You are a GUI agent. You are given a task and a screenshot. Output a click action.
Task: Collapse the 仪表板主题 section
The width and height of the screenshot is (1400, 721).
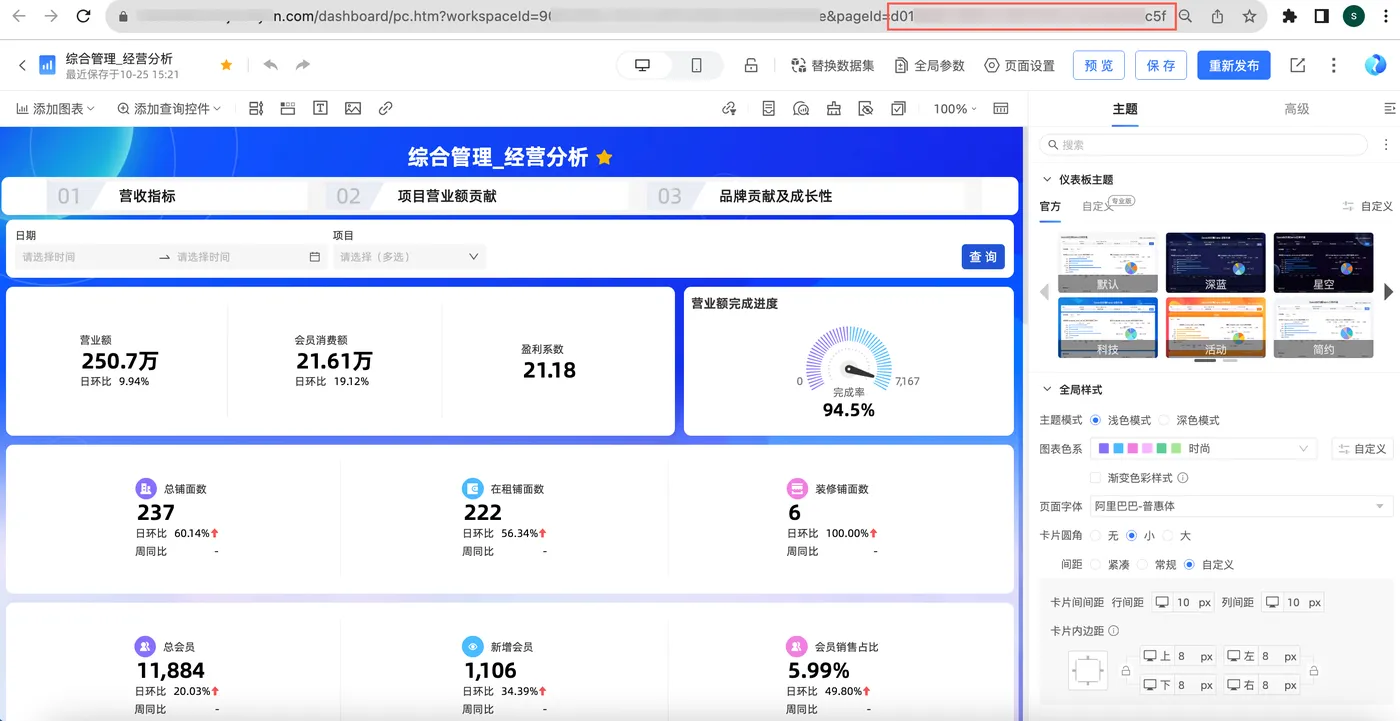point(1047,180)
